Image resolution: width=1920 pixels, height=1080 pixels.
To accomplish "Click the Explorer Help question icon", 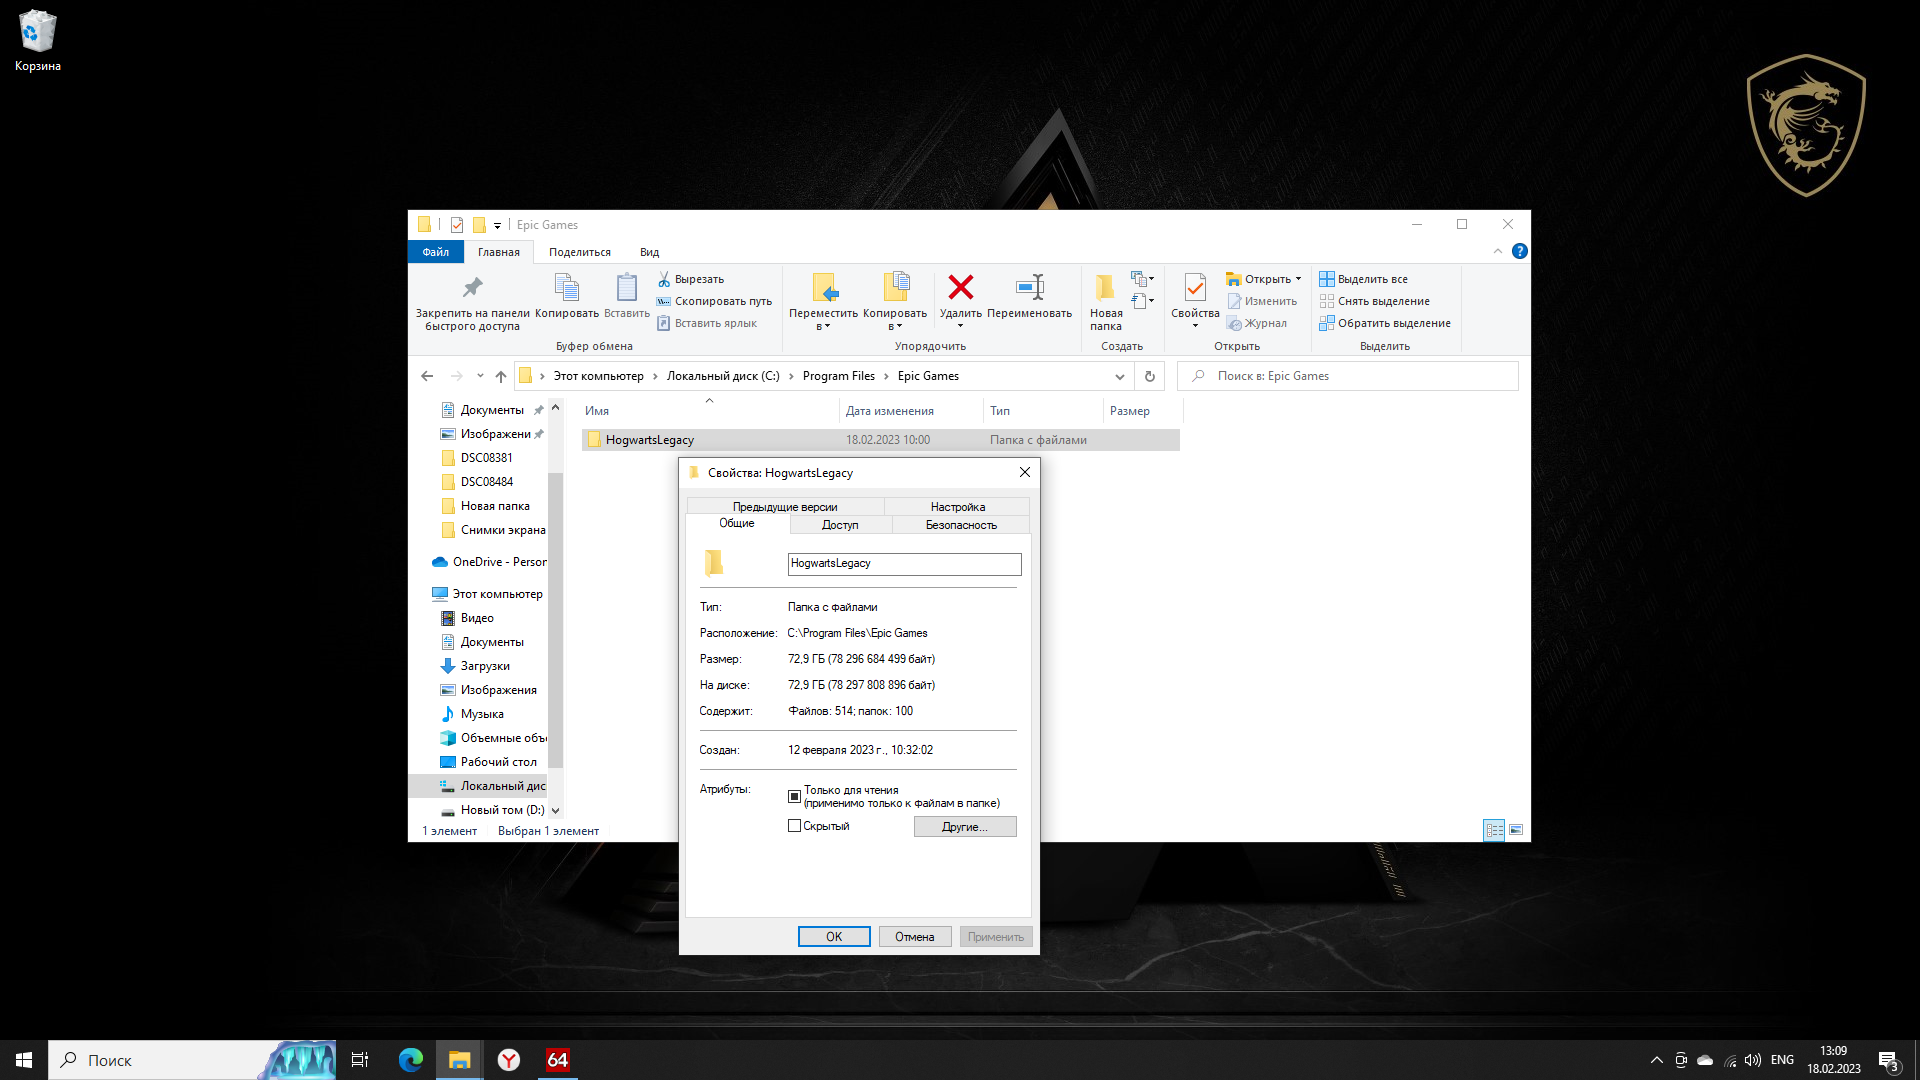I will pos(1519,251).
